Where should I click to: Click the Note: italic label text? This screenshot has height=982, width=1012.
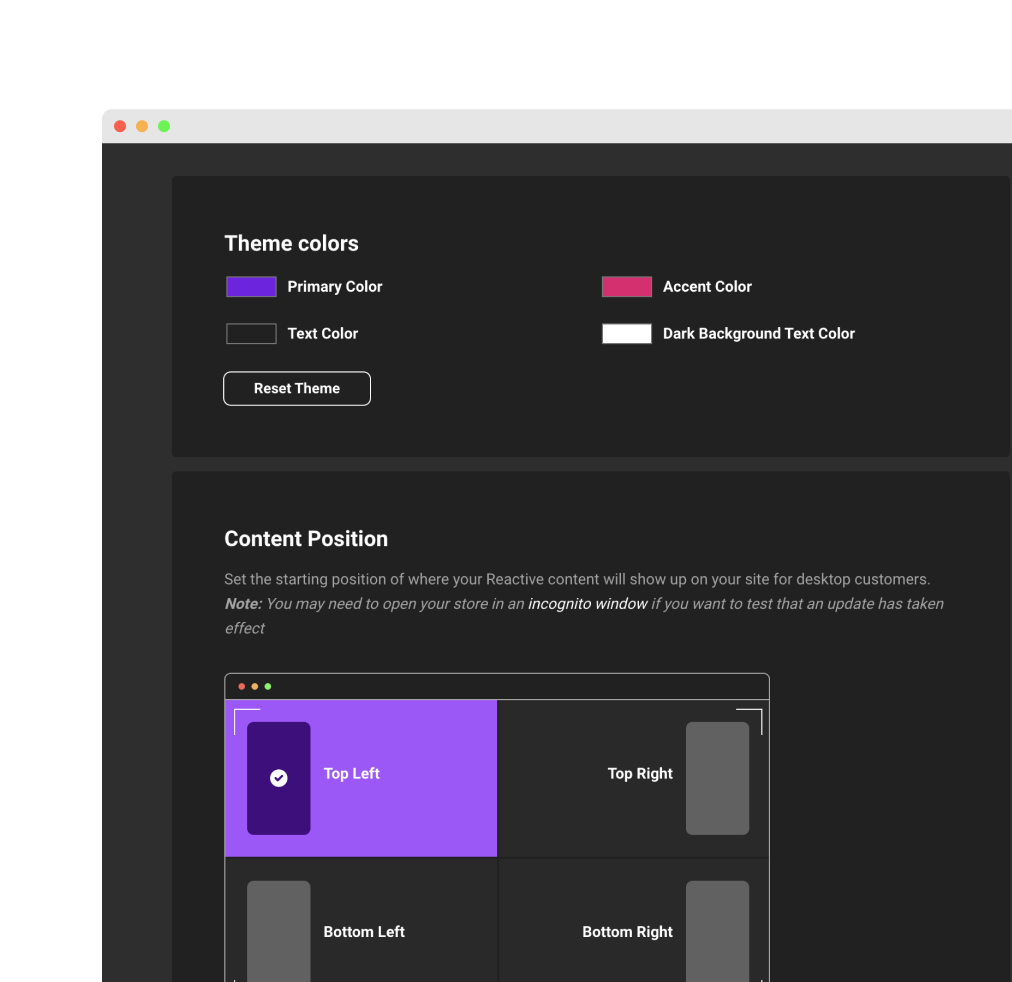click(243, 604)
